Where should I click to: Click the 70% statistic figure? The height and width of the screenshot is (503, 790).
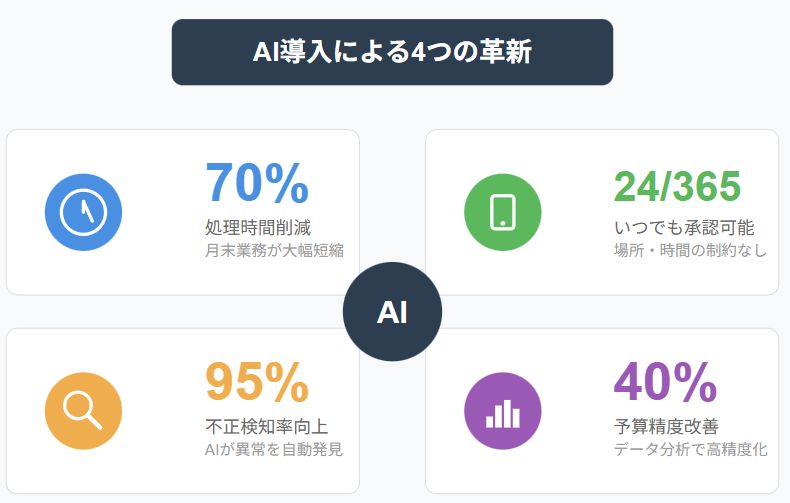pyautogui.click(x=257, y=183)
